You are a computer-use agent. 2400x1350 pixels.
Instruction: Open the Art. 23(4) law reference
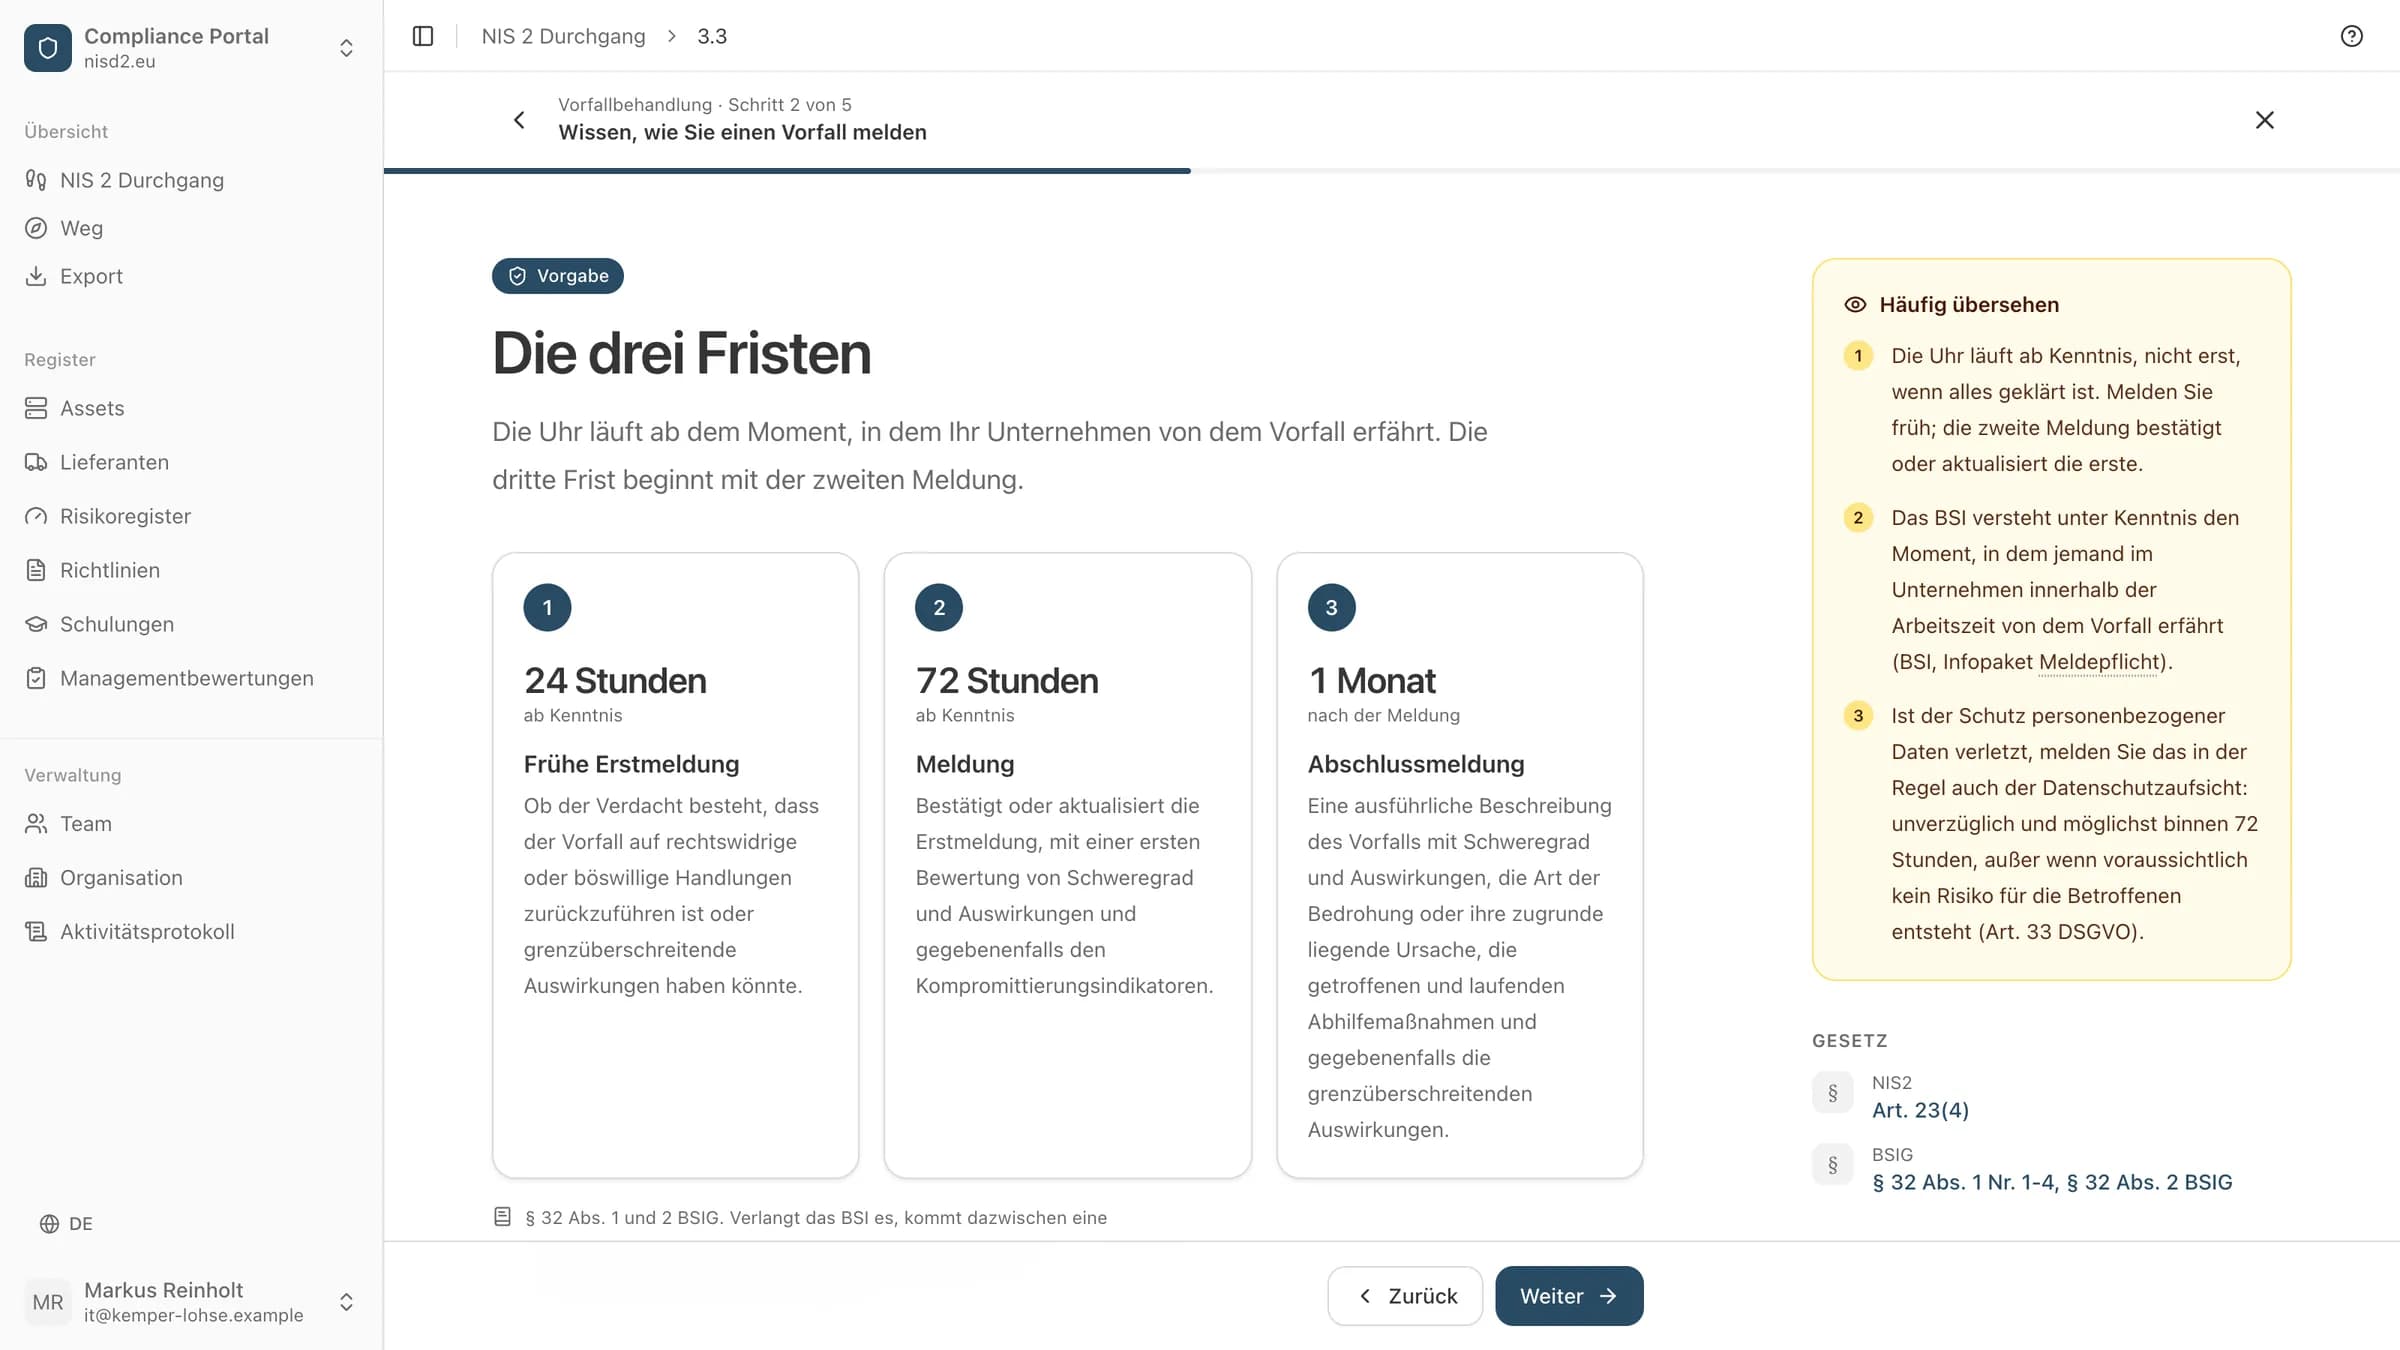[x=1920, y=1110]
